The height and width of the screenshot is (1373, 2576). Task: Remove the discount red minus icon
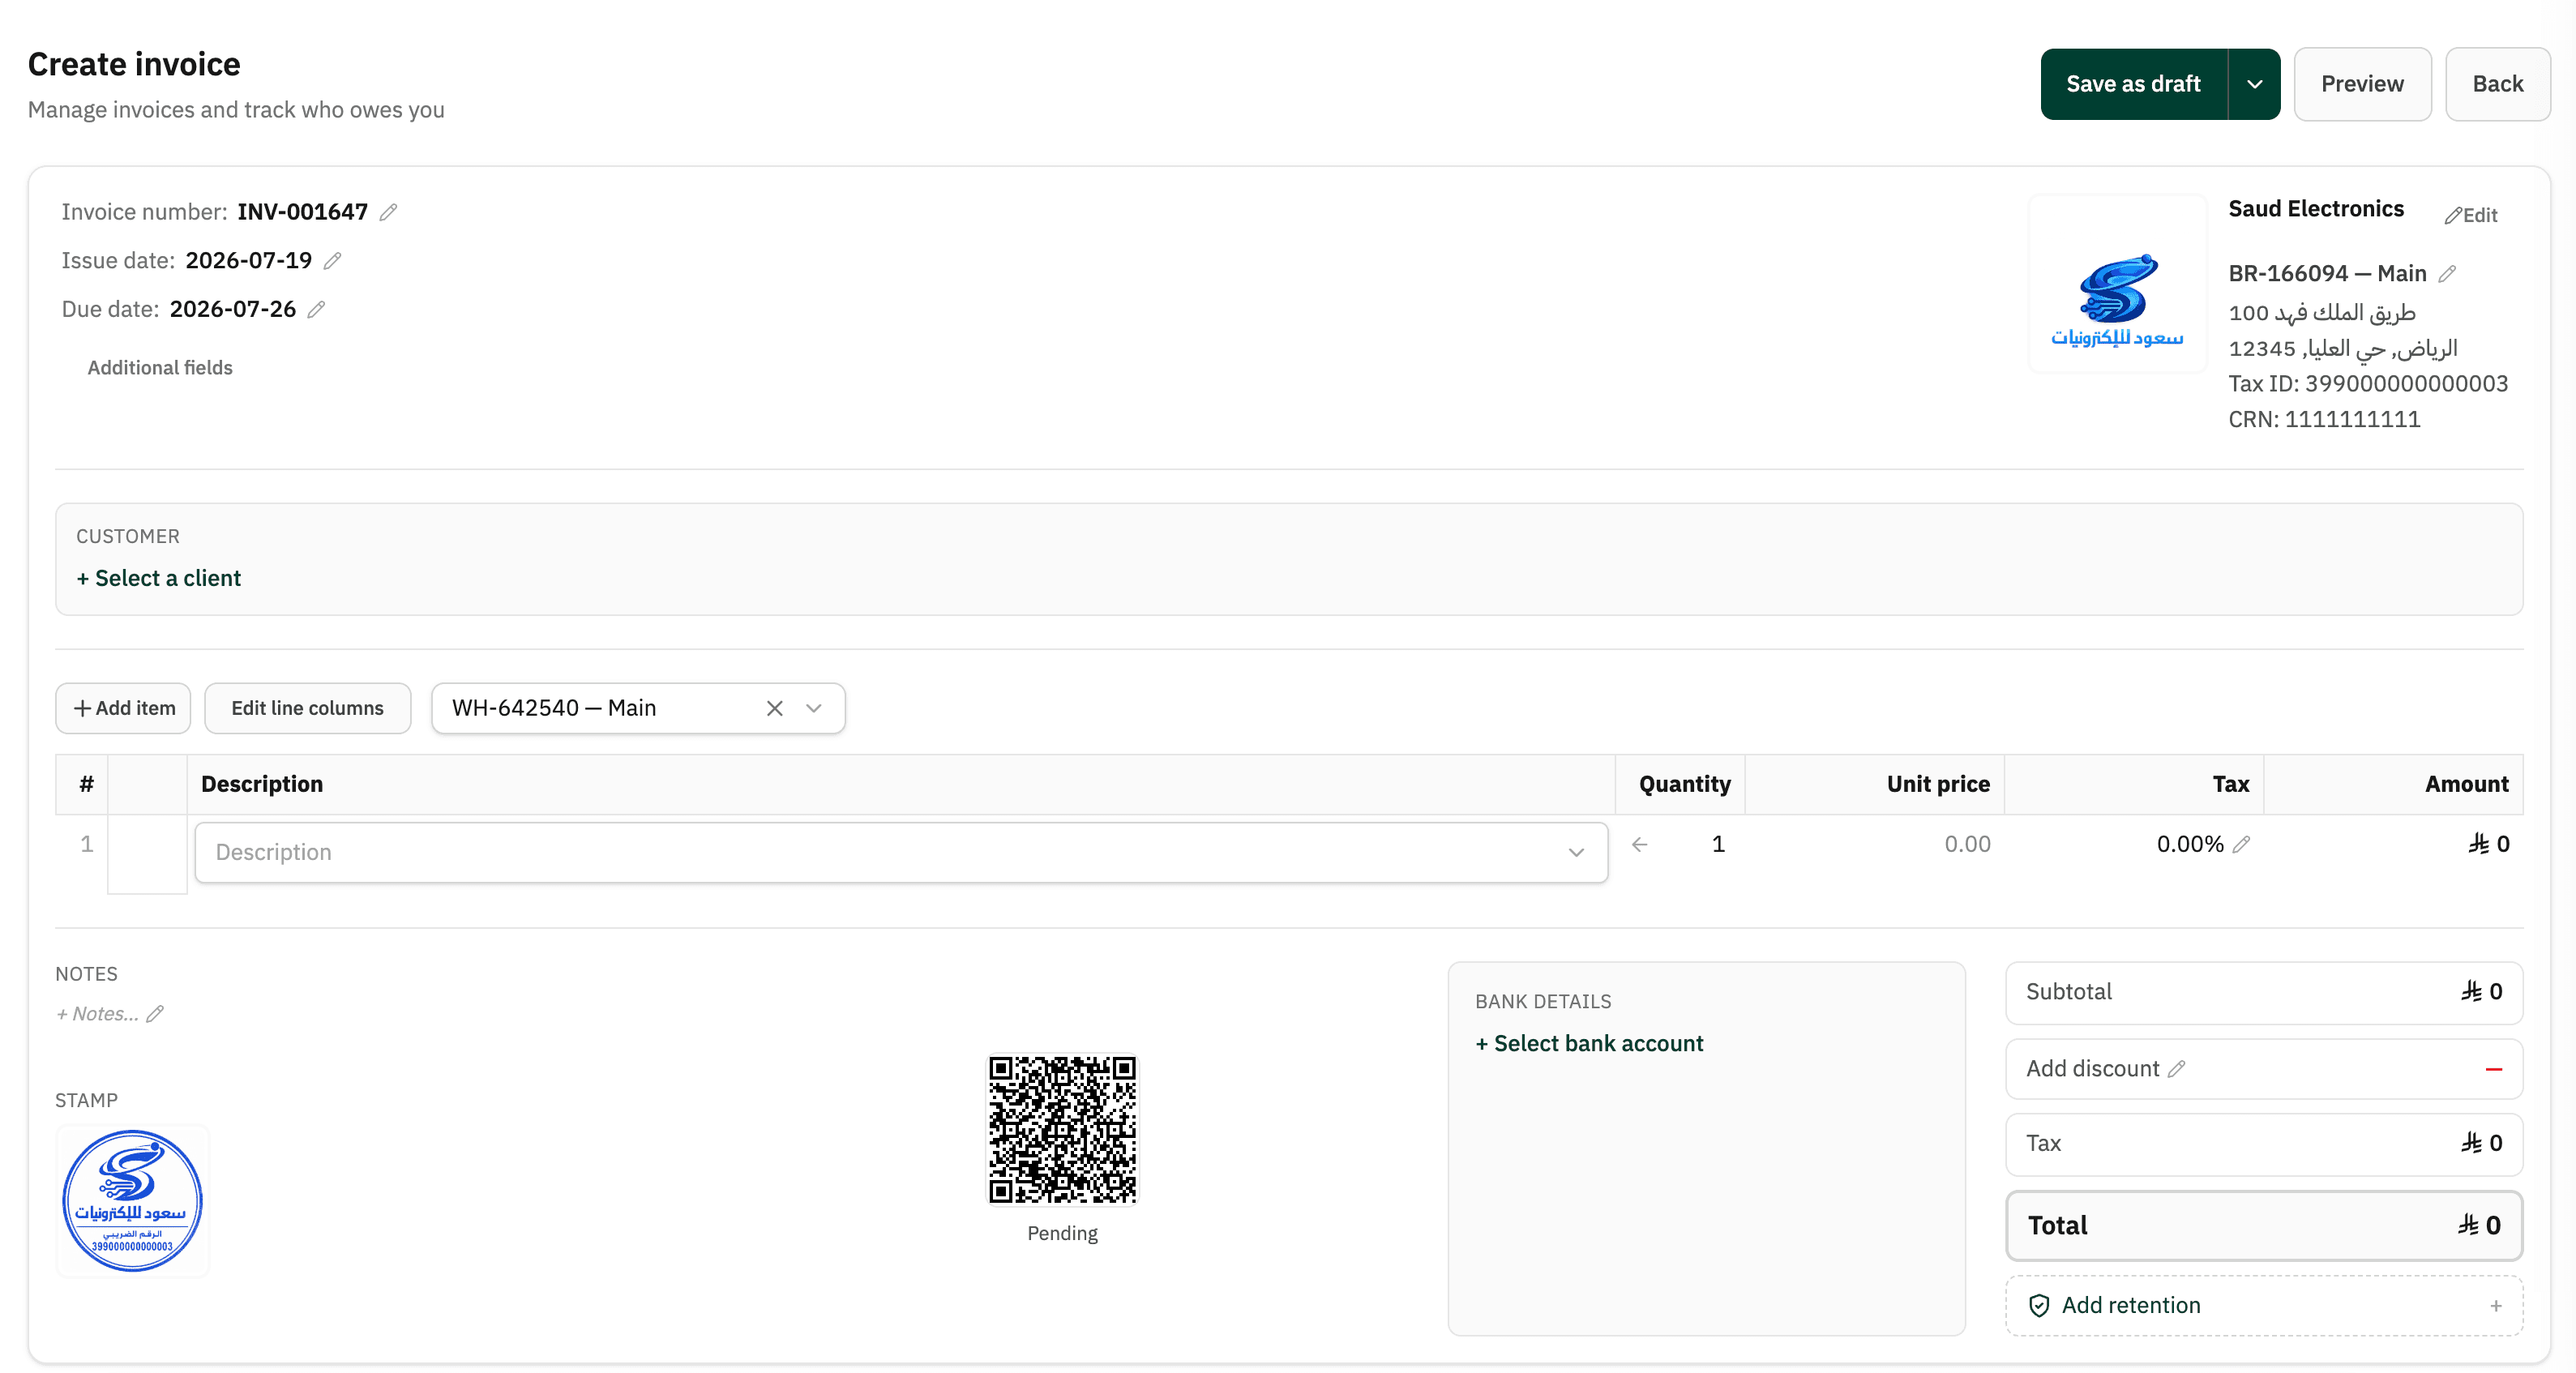[2494, 1069]
